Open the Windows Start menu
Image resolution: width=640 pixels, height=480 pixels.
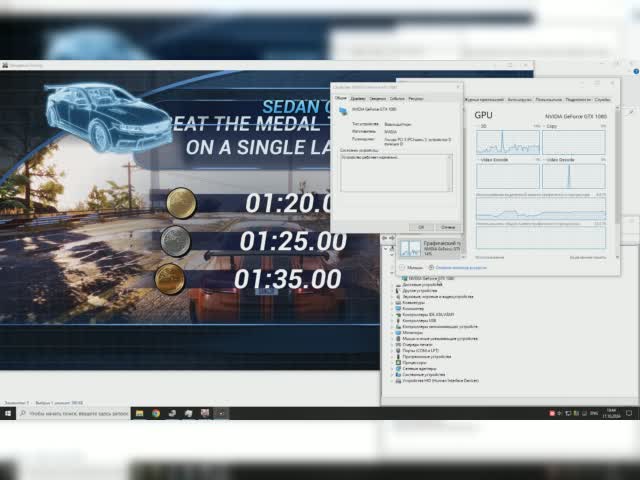point(8,413)
